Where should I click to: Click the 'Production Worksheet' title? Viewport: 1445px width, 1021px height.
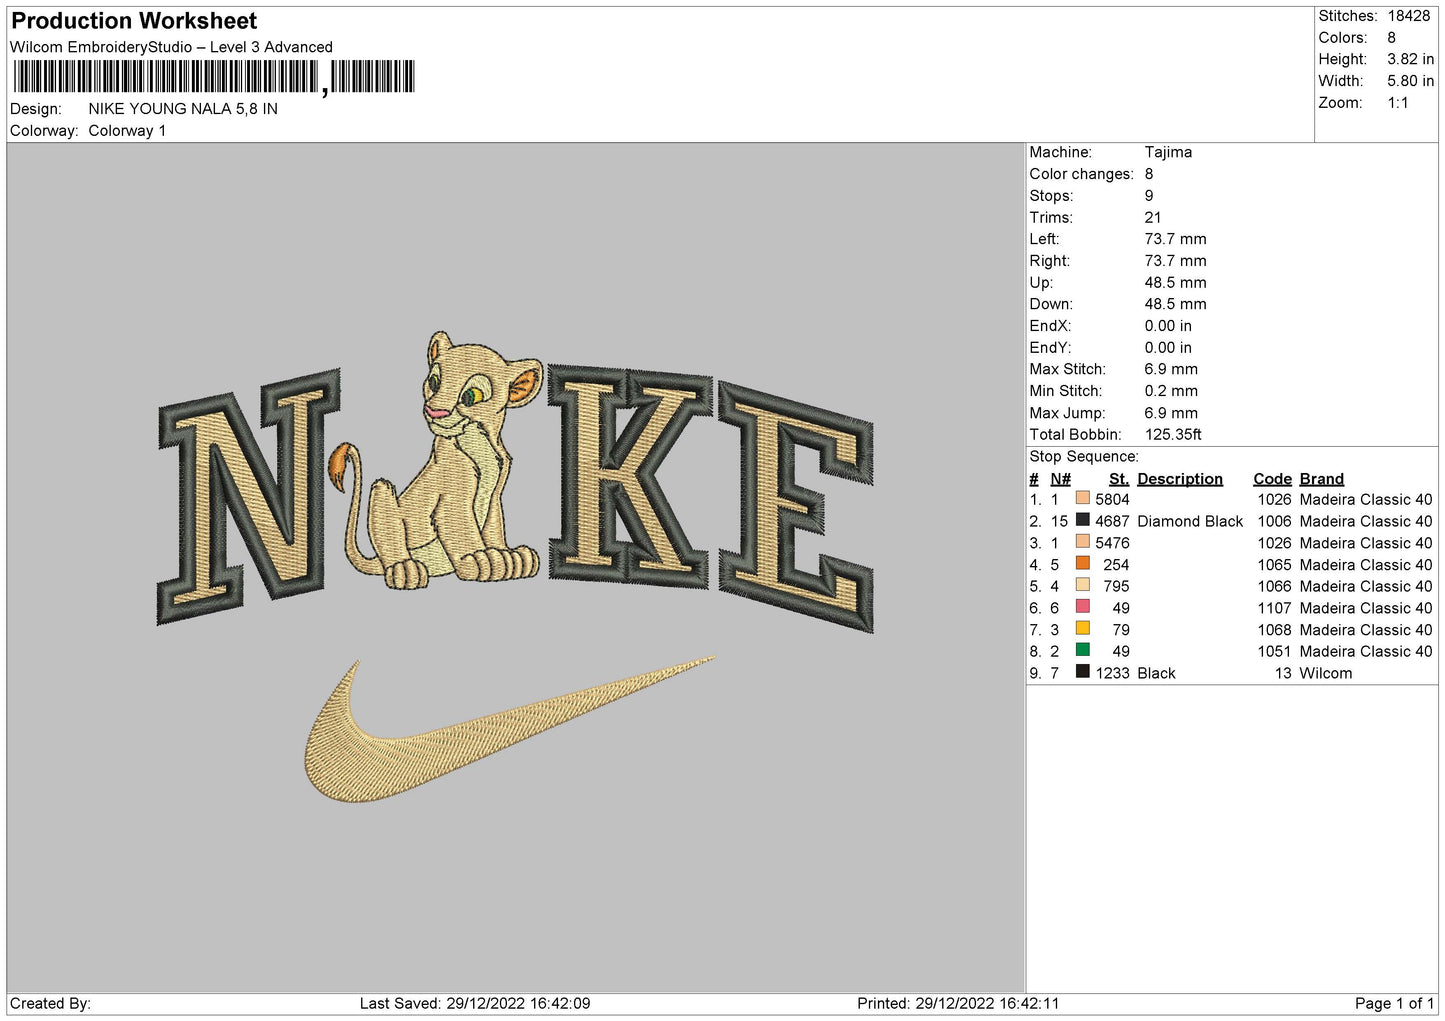[134, 21]
